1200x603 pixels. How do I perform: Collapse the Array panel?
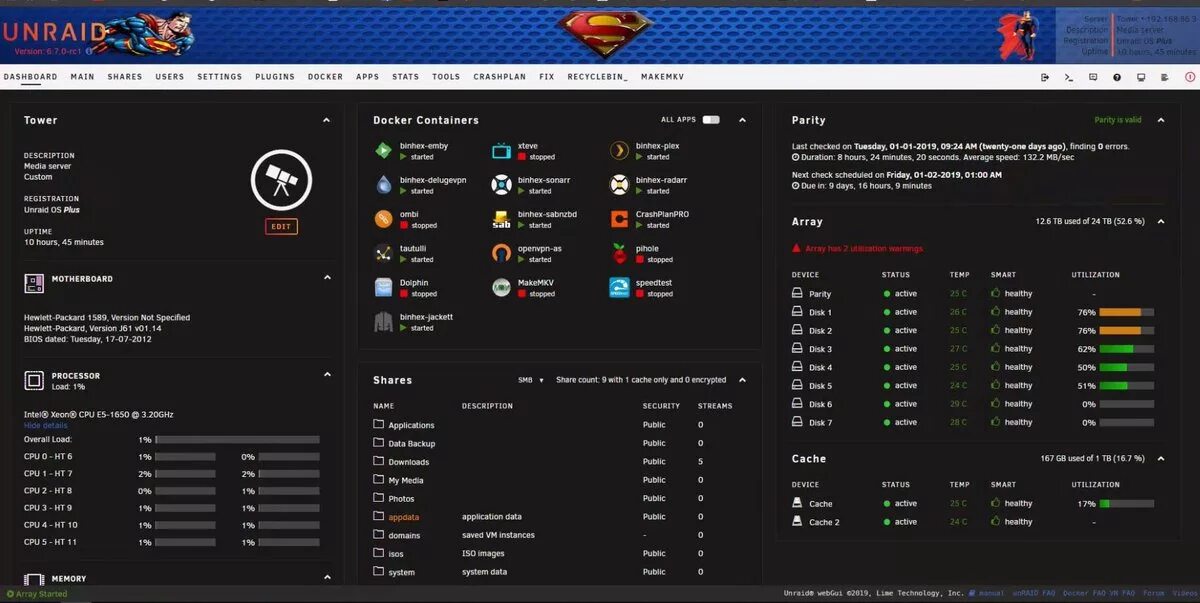click(x=1161, y=221)
